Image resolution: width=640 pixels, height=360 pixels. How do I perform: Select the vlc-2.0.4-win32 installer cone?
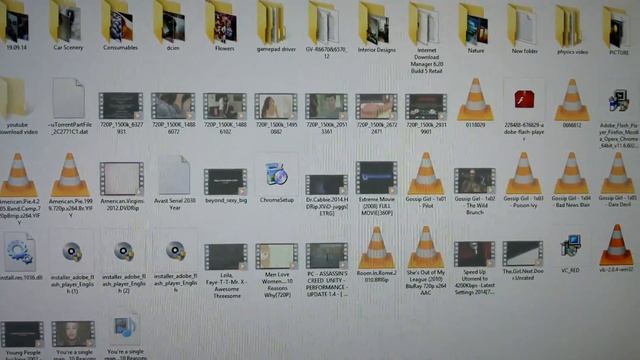[617, 245]
